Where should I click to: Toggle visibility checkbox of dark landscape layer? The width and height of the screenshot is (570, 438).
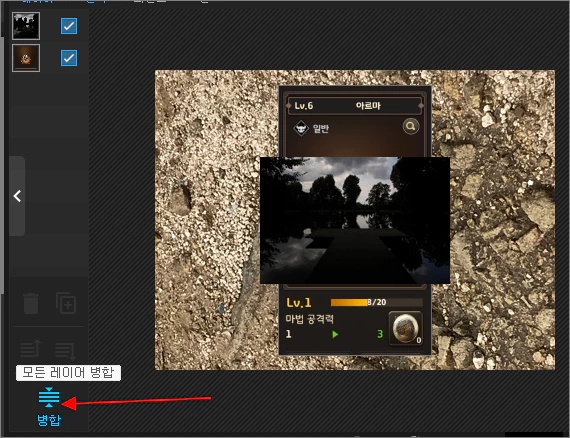click(69, 26)
